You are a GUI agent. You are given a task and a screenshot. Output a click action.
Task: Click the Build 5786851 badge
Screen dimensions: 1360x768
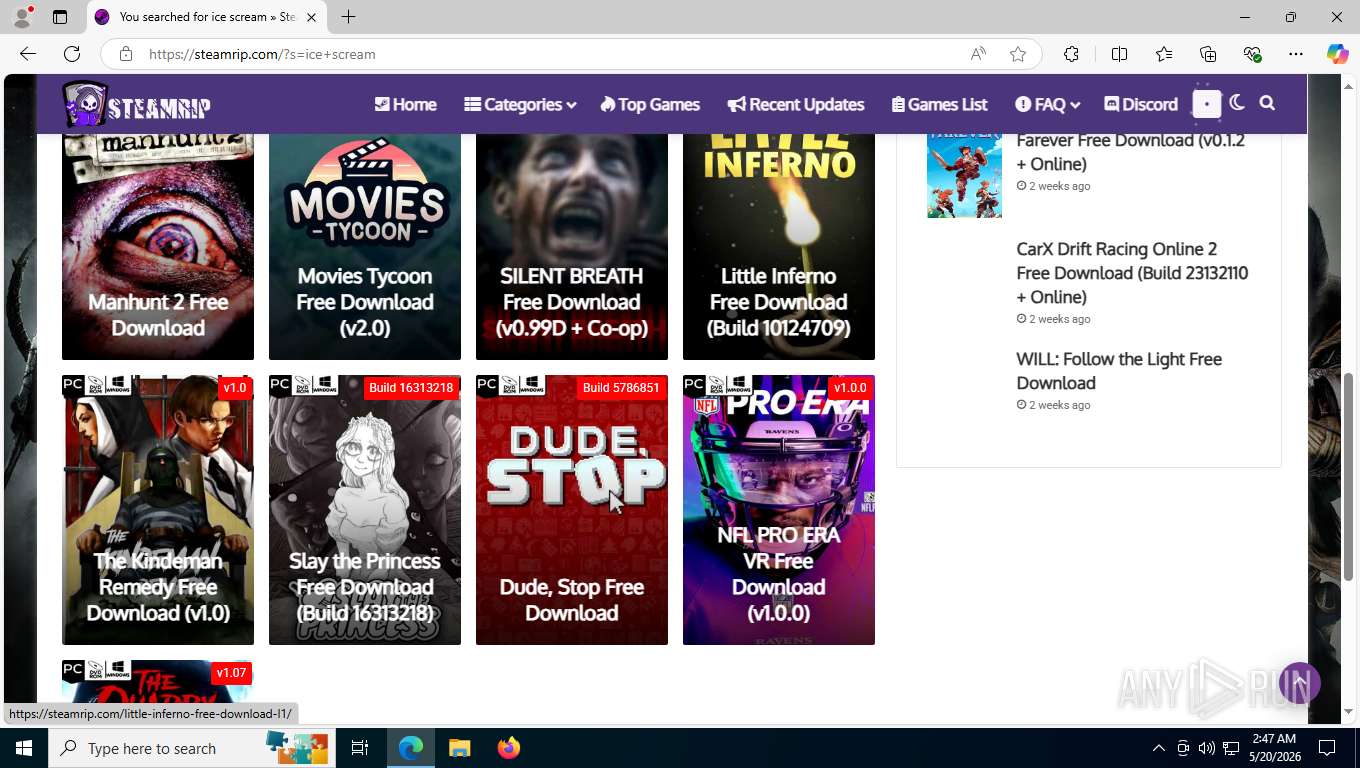point(621,388)
